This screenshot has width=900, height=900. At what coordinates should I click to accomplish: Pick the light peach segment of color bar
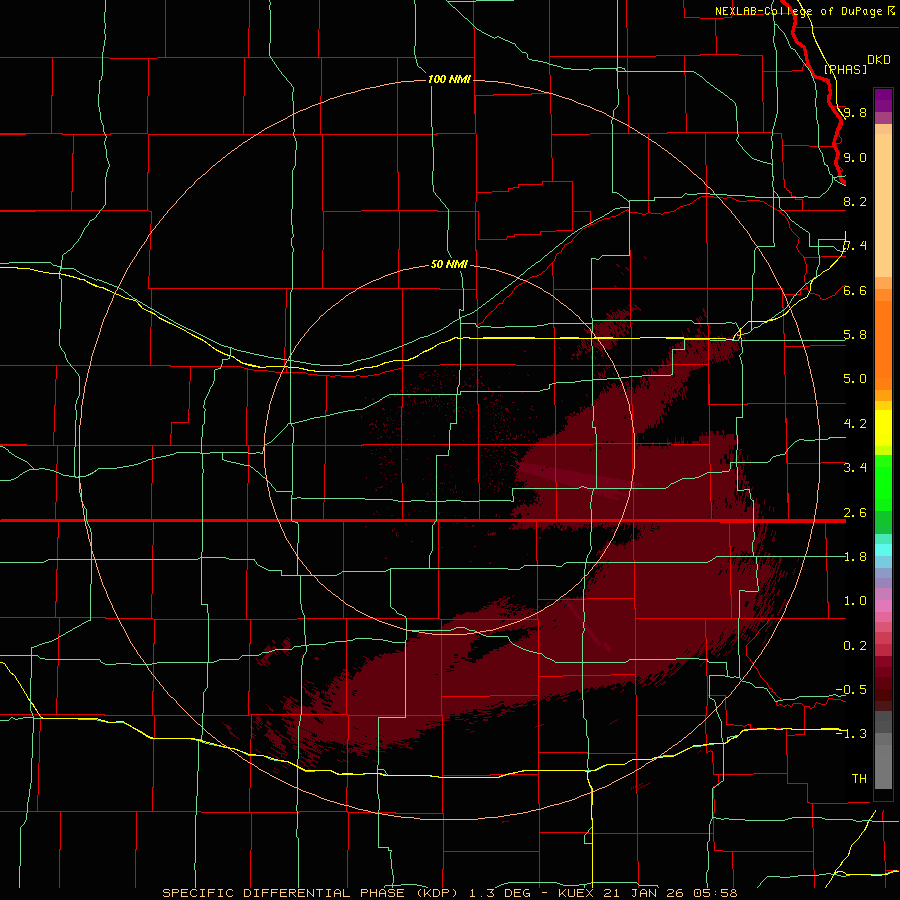tap(883, 205)
